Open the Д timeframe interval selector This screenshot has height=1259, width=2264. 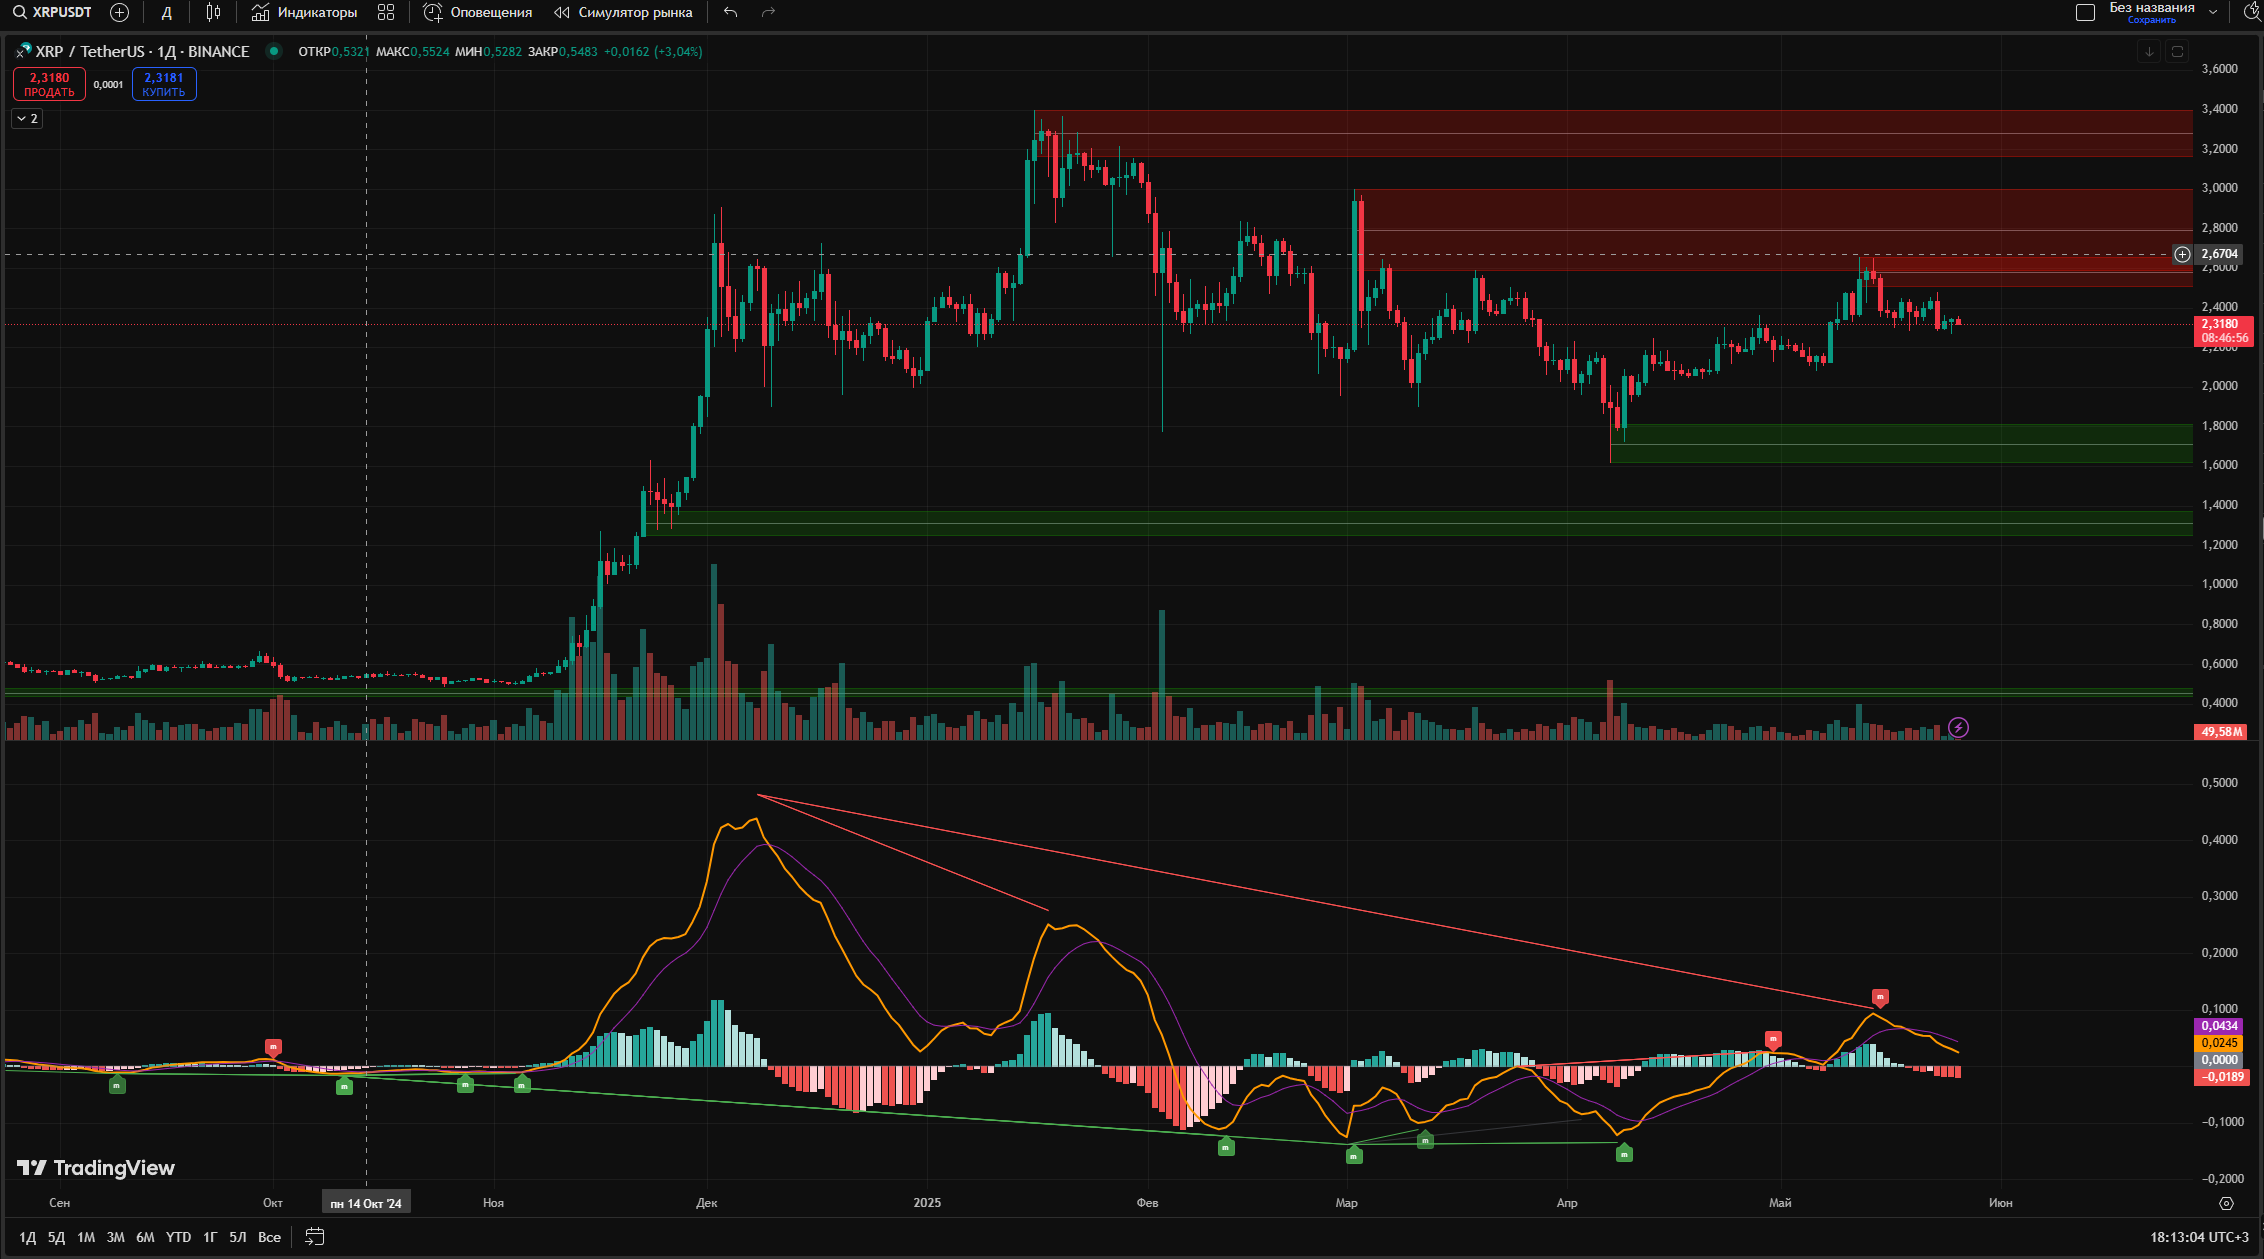tap(167, 13)
